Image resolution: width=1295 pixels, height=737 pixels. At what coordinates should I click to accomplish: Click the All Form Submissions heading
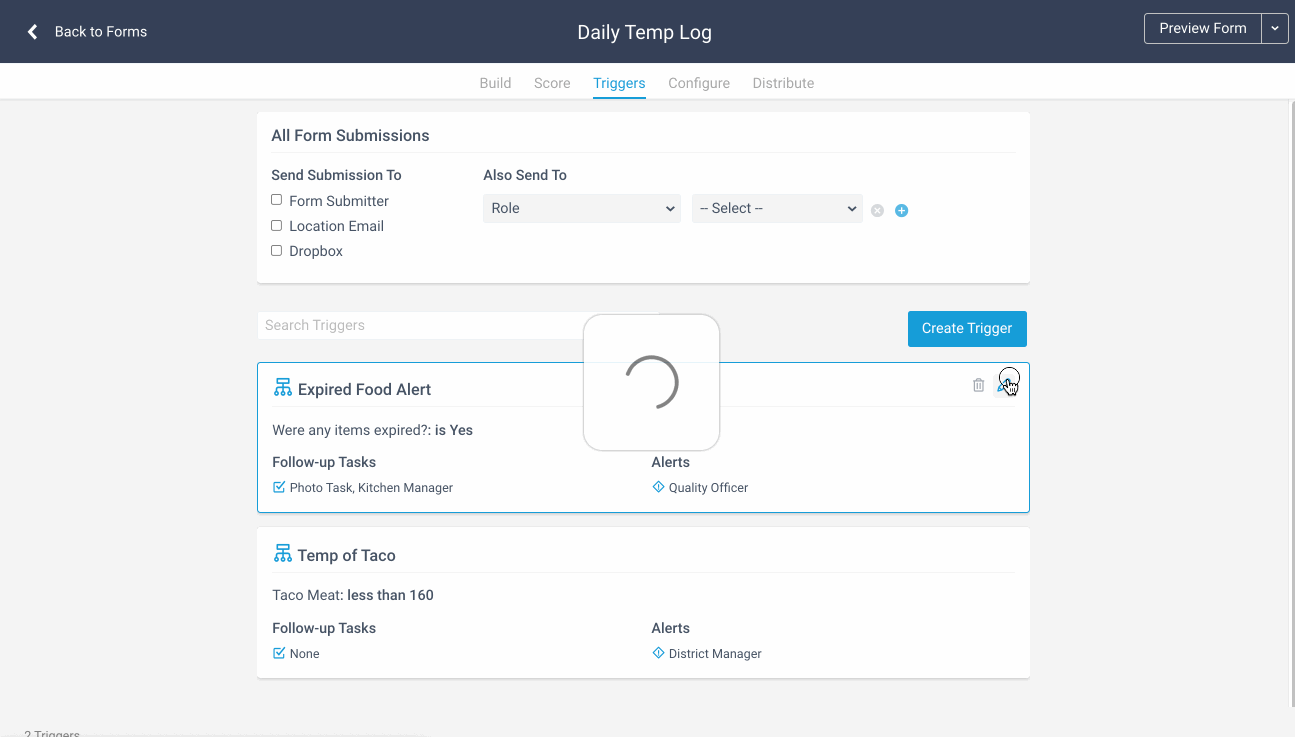click(x=350, y=135)
